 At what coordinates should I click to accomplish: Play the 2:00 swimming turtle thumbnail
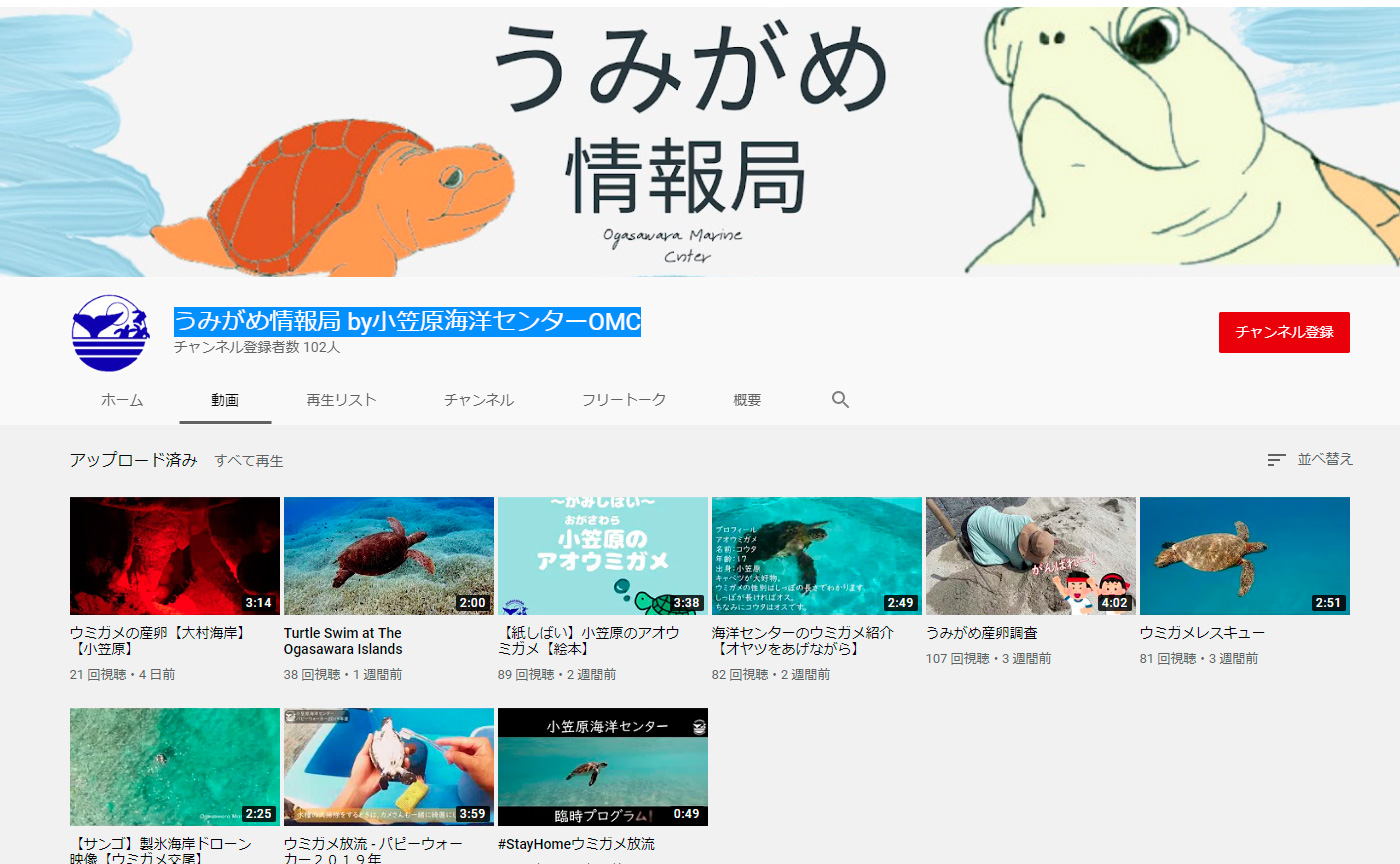[x=389, y=556]
